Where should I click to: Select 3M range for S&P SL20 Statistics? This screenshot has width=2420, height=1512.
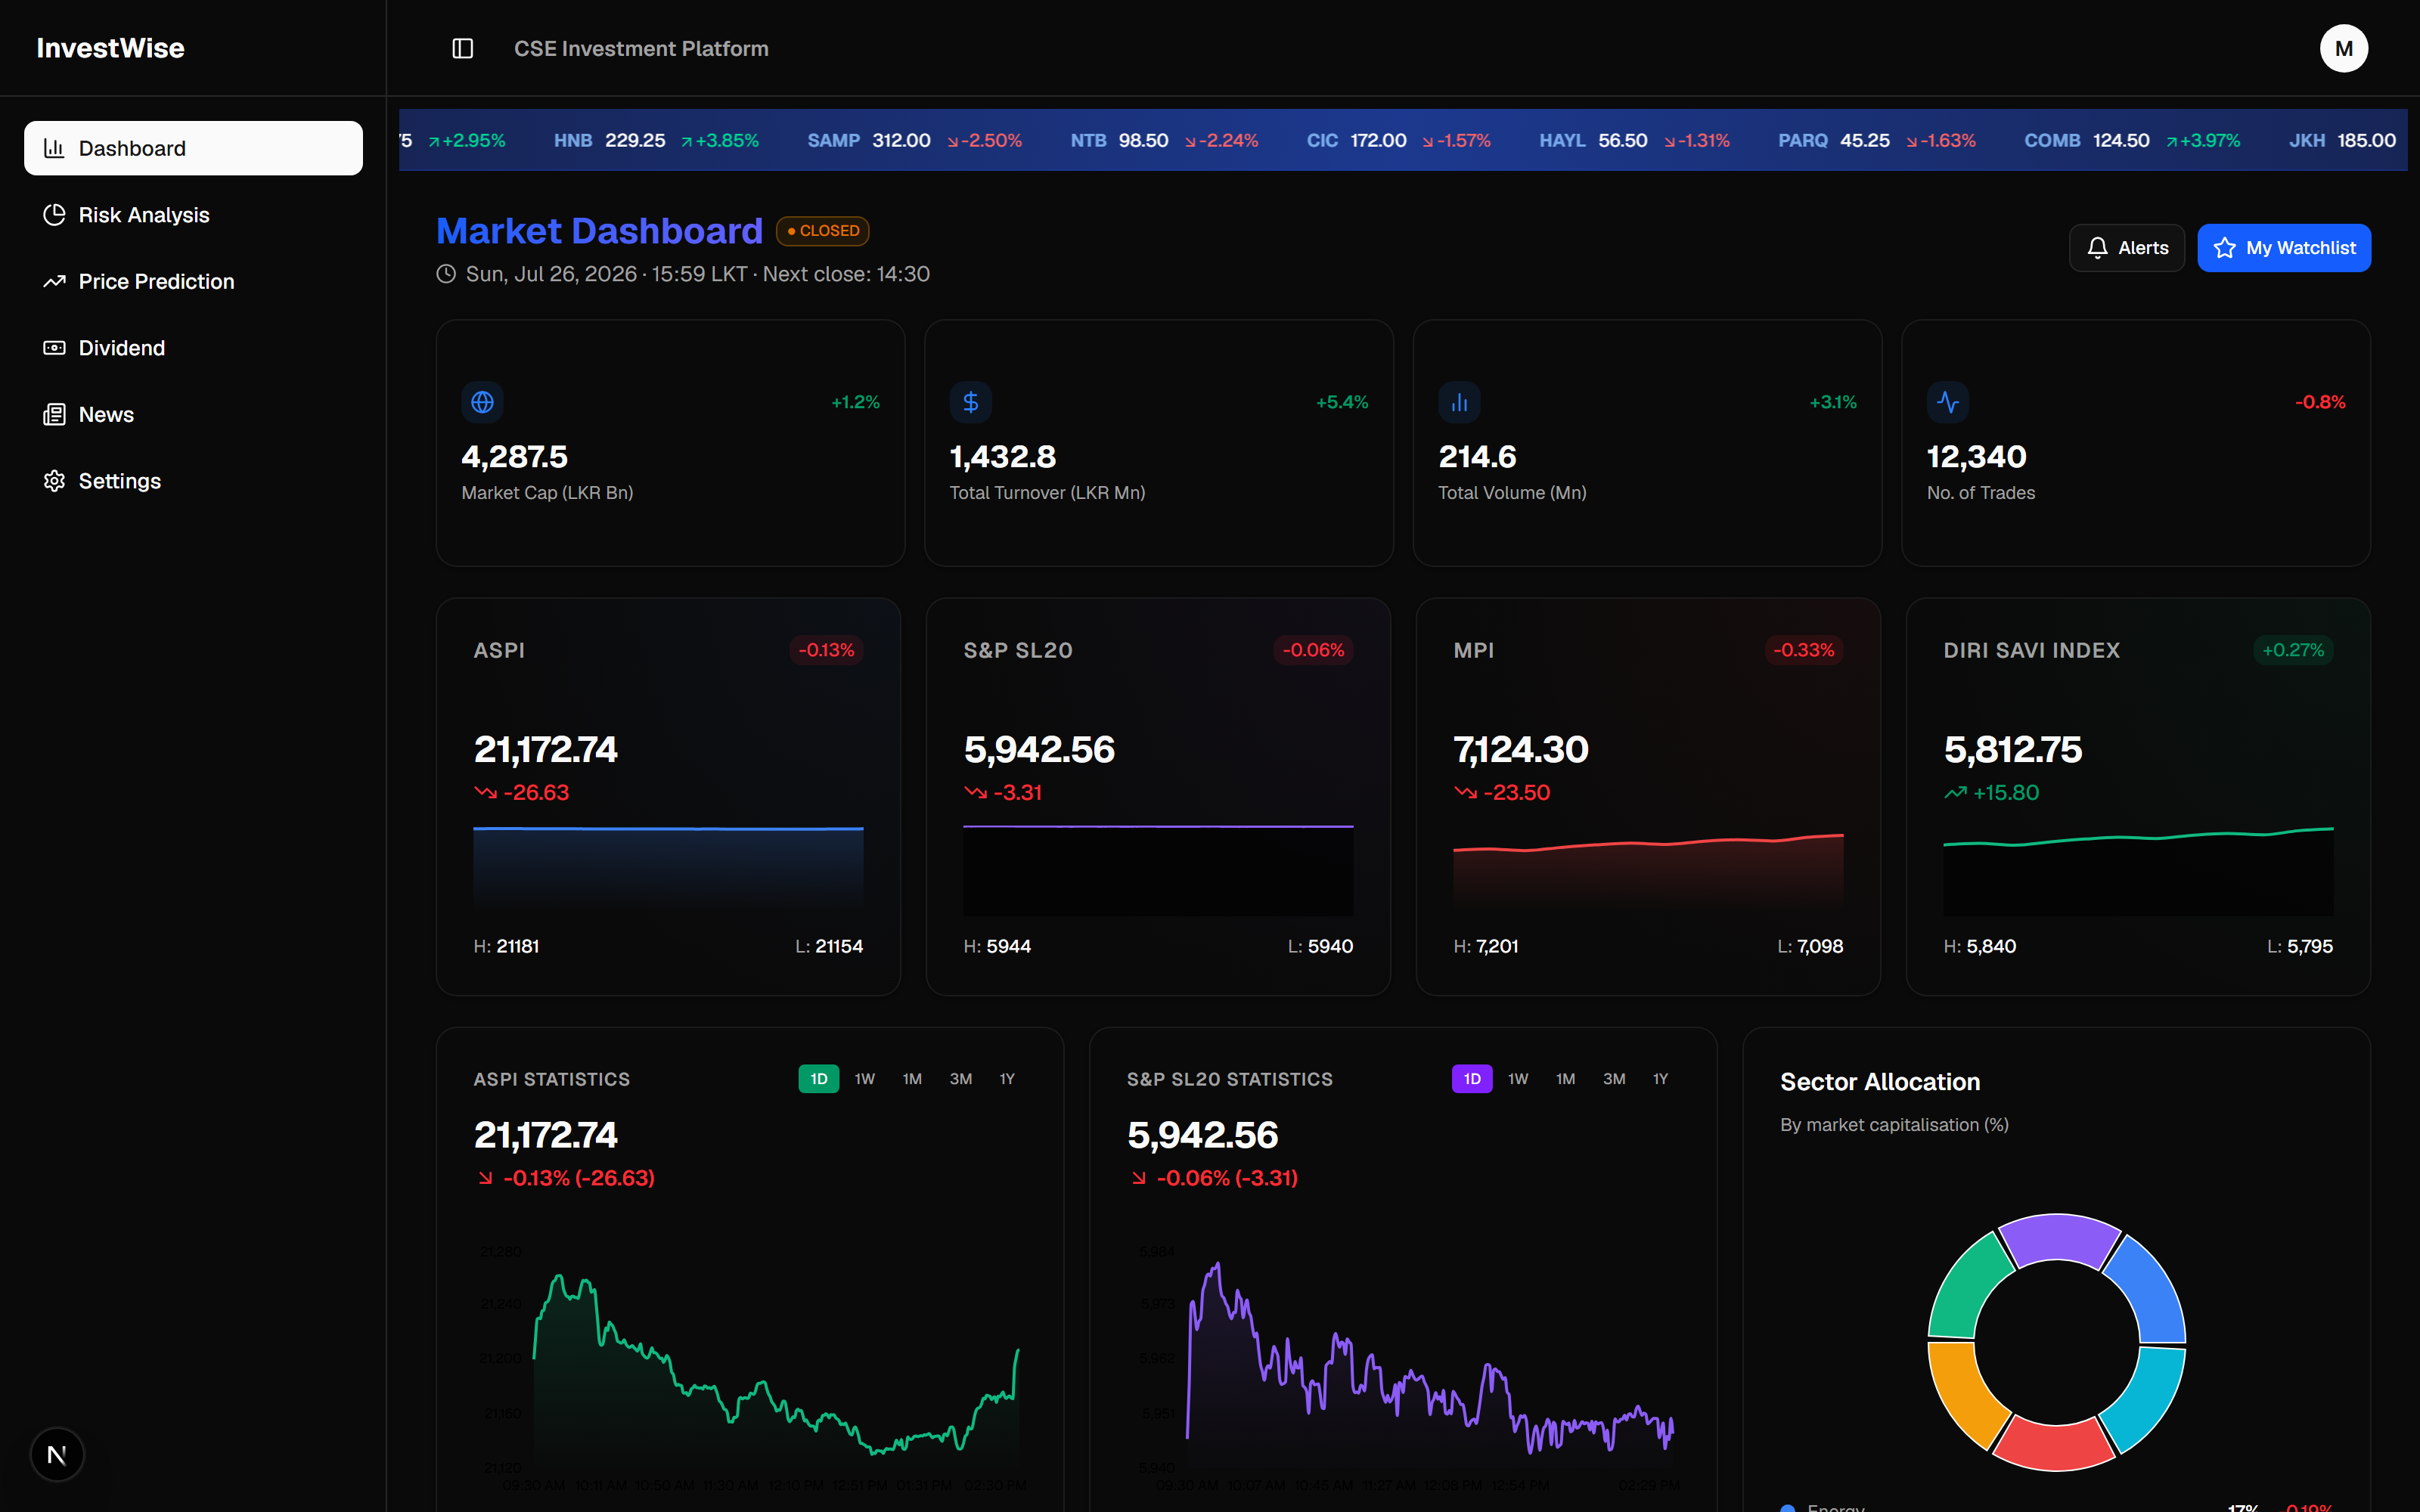pyautogui.click(x=1613, y=1079)
